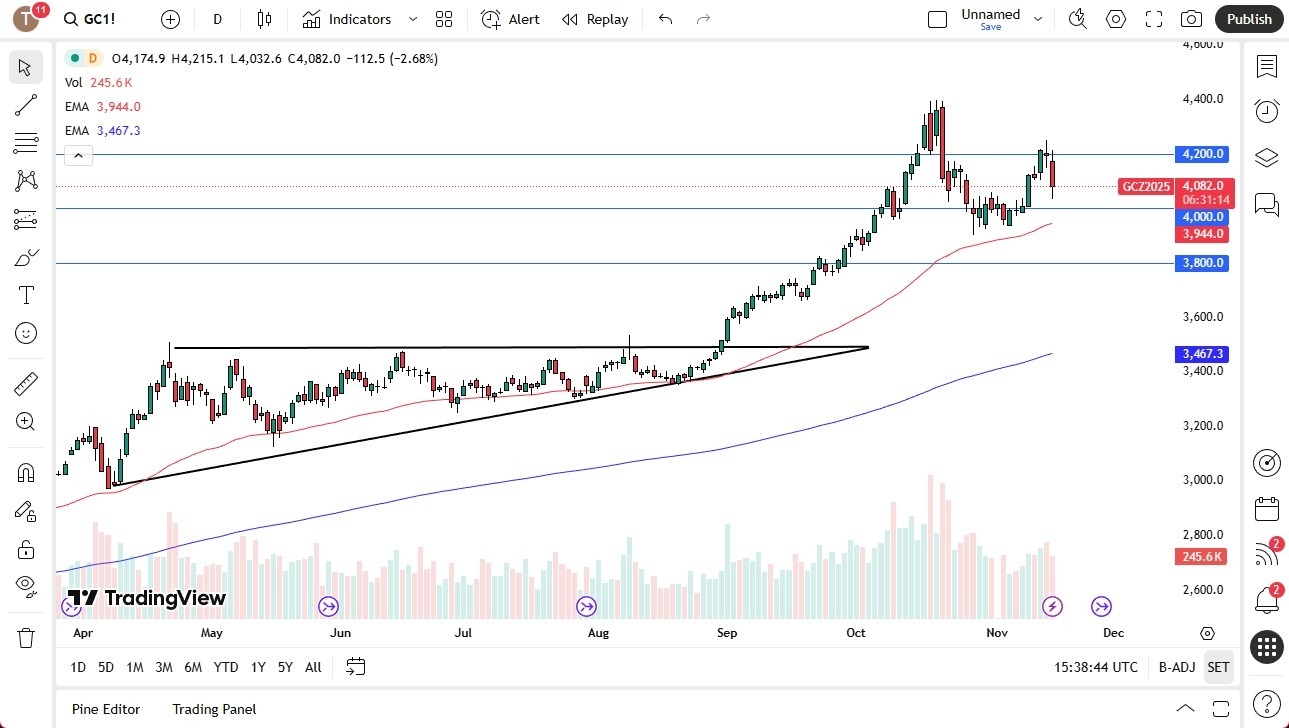
Task: Open chart settings with the gear icon
Action: pyautogui.click(x=1115, y=19)
